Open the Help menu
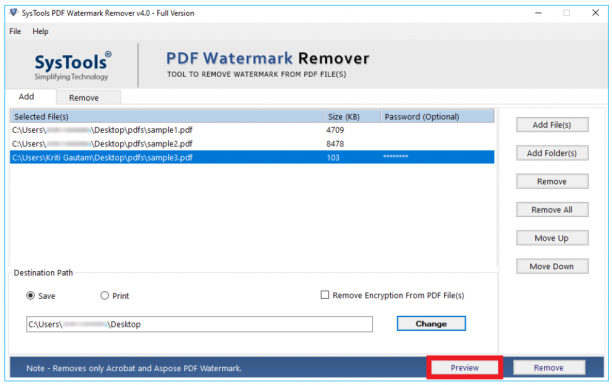Image resolution: width=612 pixels, height=385 pixels. click(x=40, y=31)
